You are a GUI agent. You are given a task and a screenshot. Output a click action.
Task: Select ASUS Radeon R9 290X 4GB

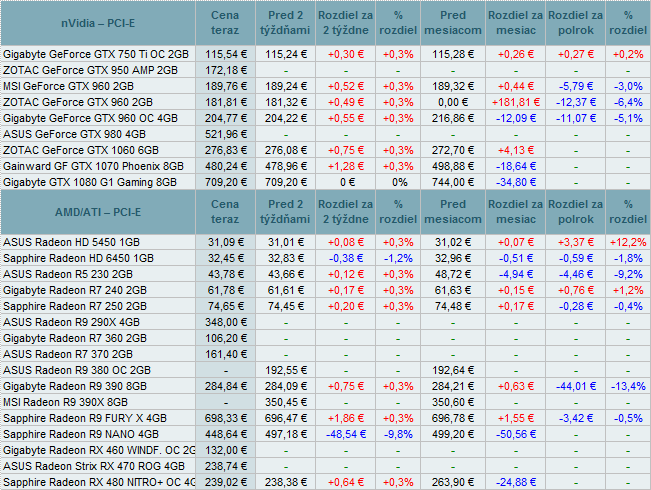pyautogui.click(x=71, y=322)
